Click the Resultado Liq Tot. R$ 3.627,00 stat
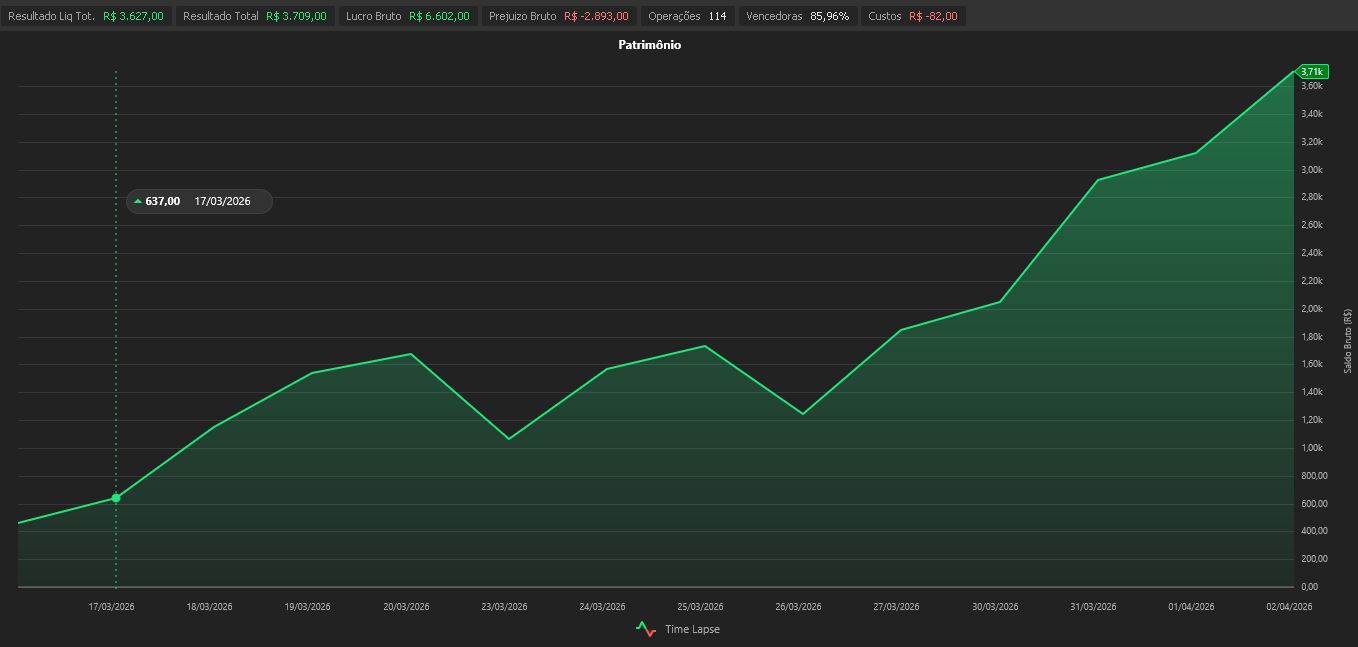Viewport: 1358px width, 647px height. (86, 16)
